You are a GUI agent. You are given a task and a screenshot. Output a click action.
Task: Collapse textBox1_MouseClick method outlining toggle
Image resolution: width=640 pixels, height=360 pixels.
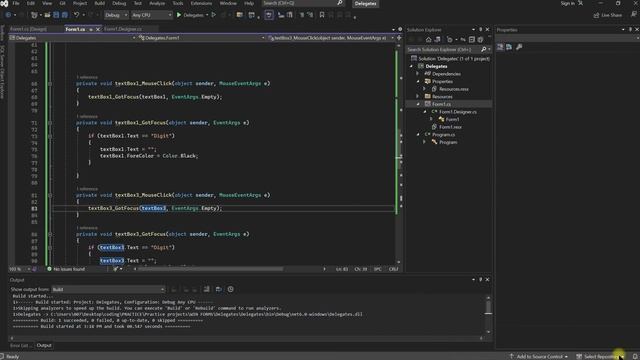coord(50,84)
